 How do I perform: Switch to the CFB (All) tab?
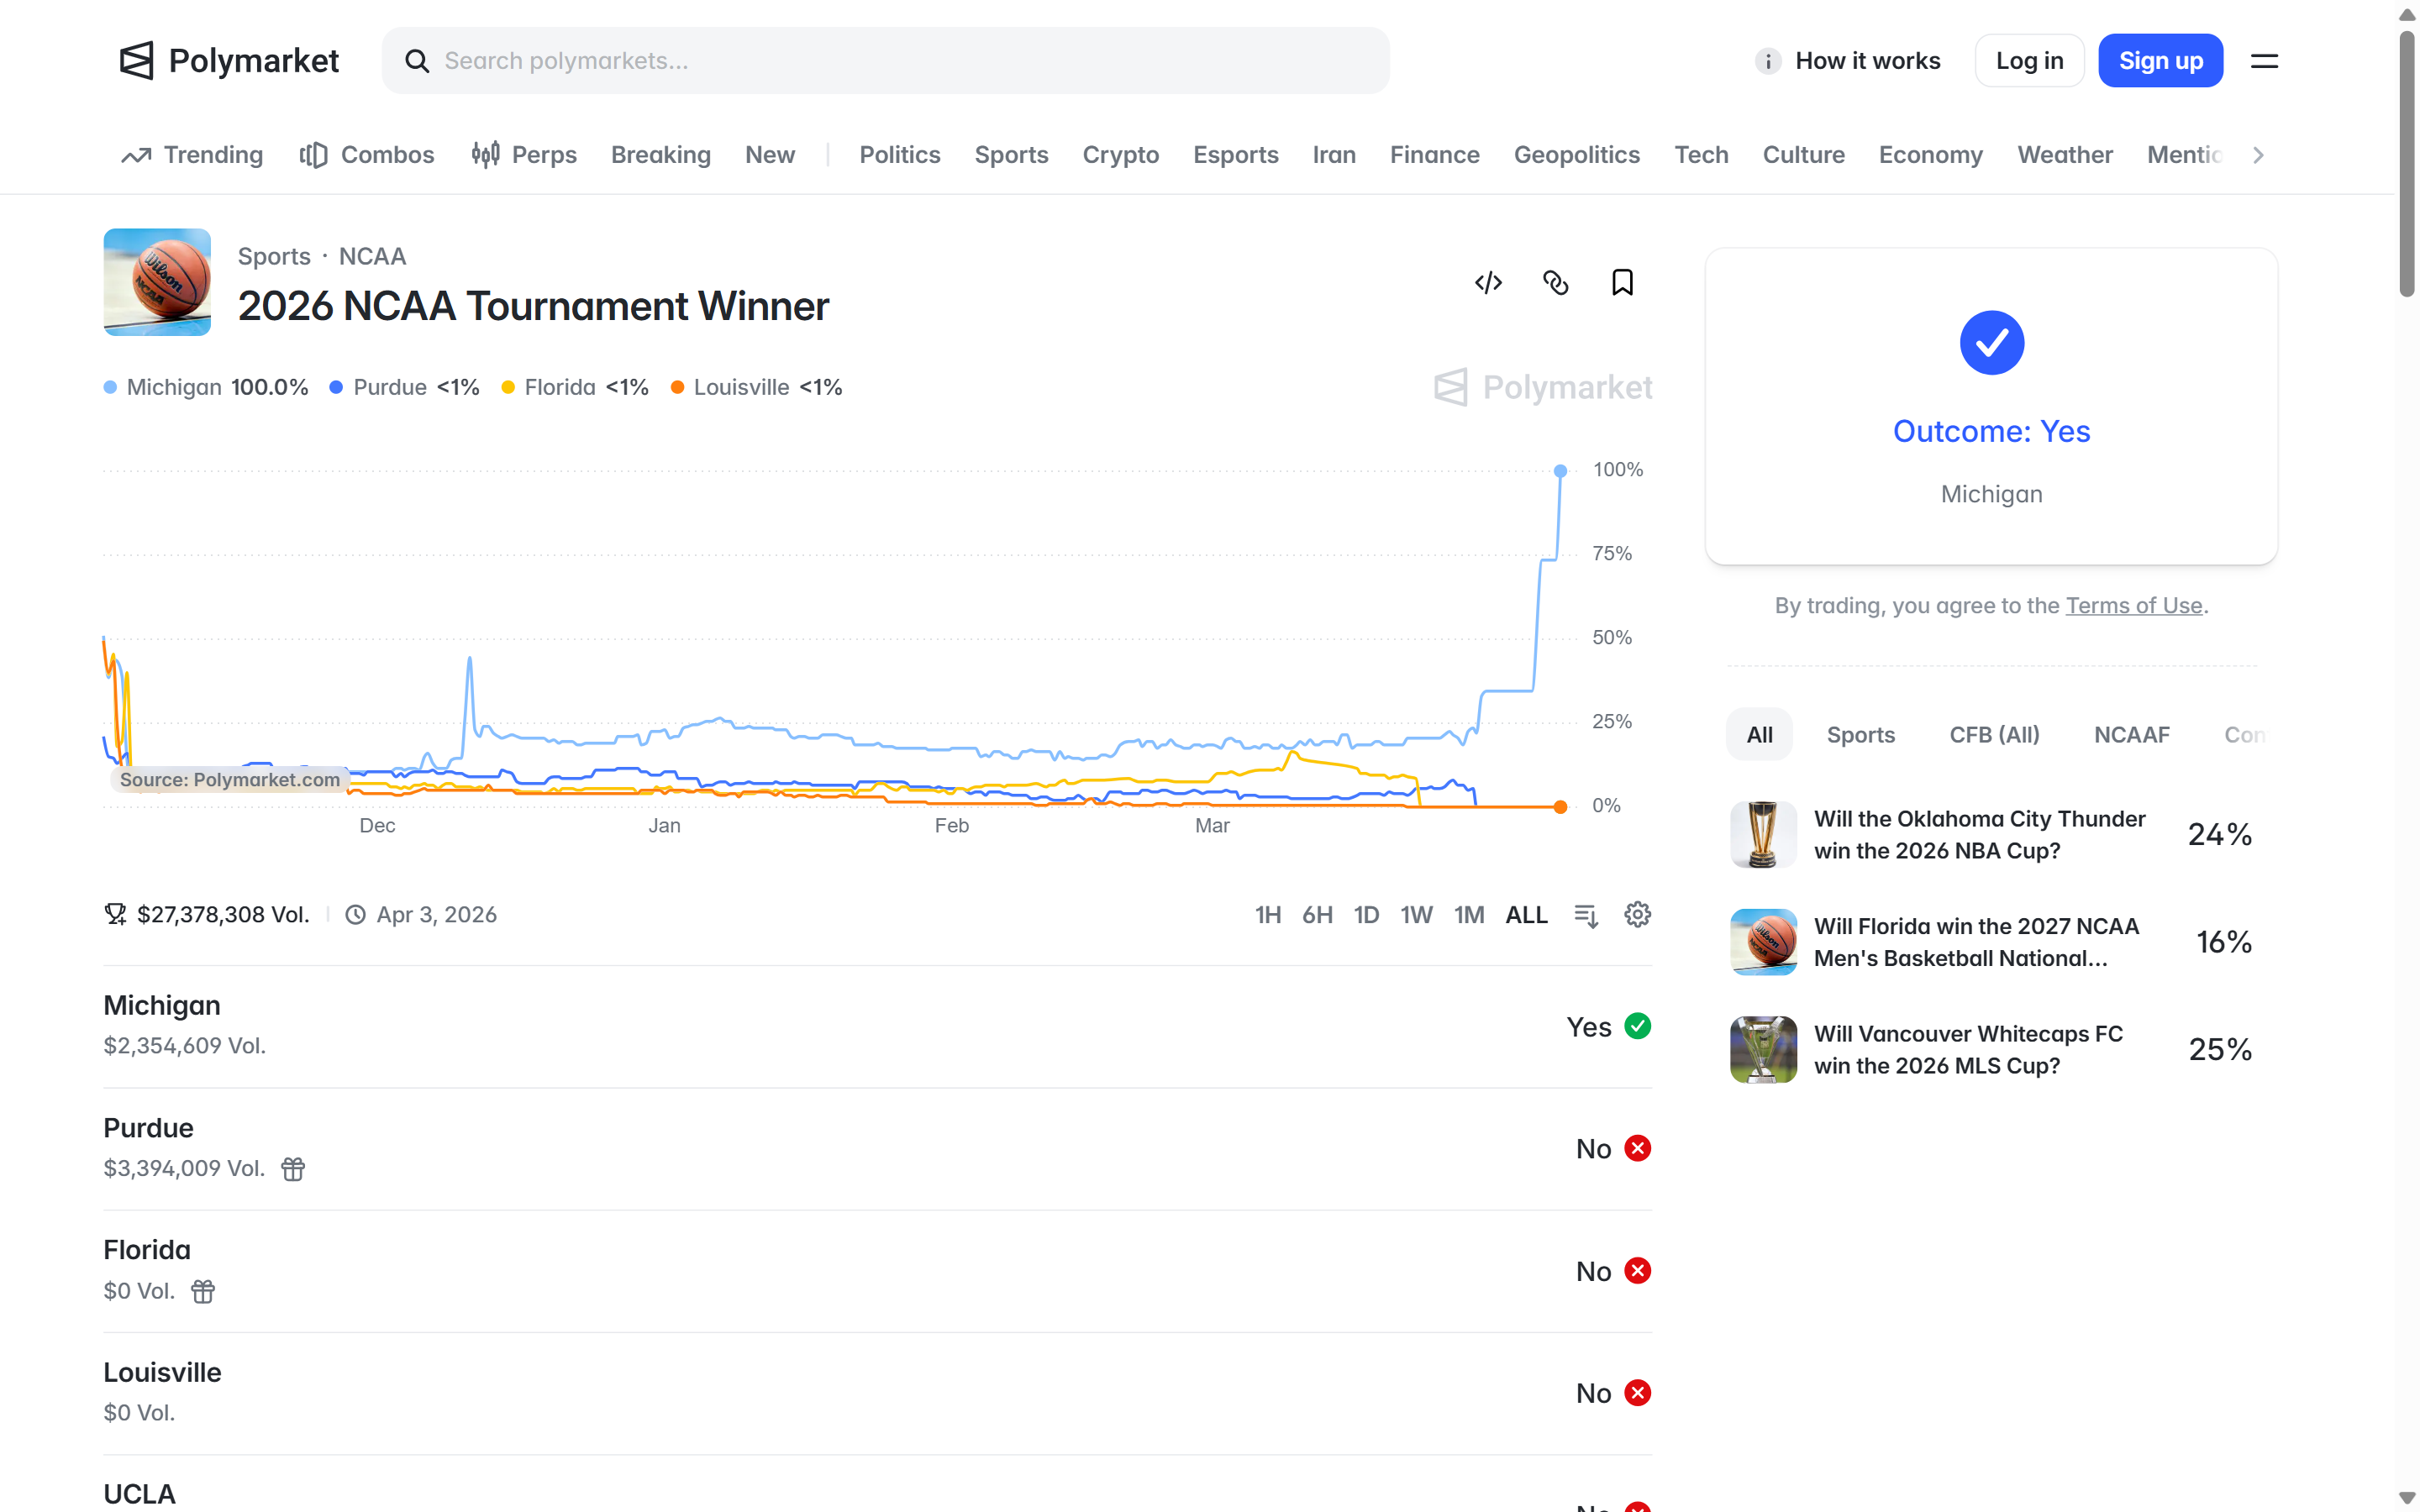pyautogui.click(x=1994, y=735)
